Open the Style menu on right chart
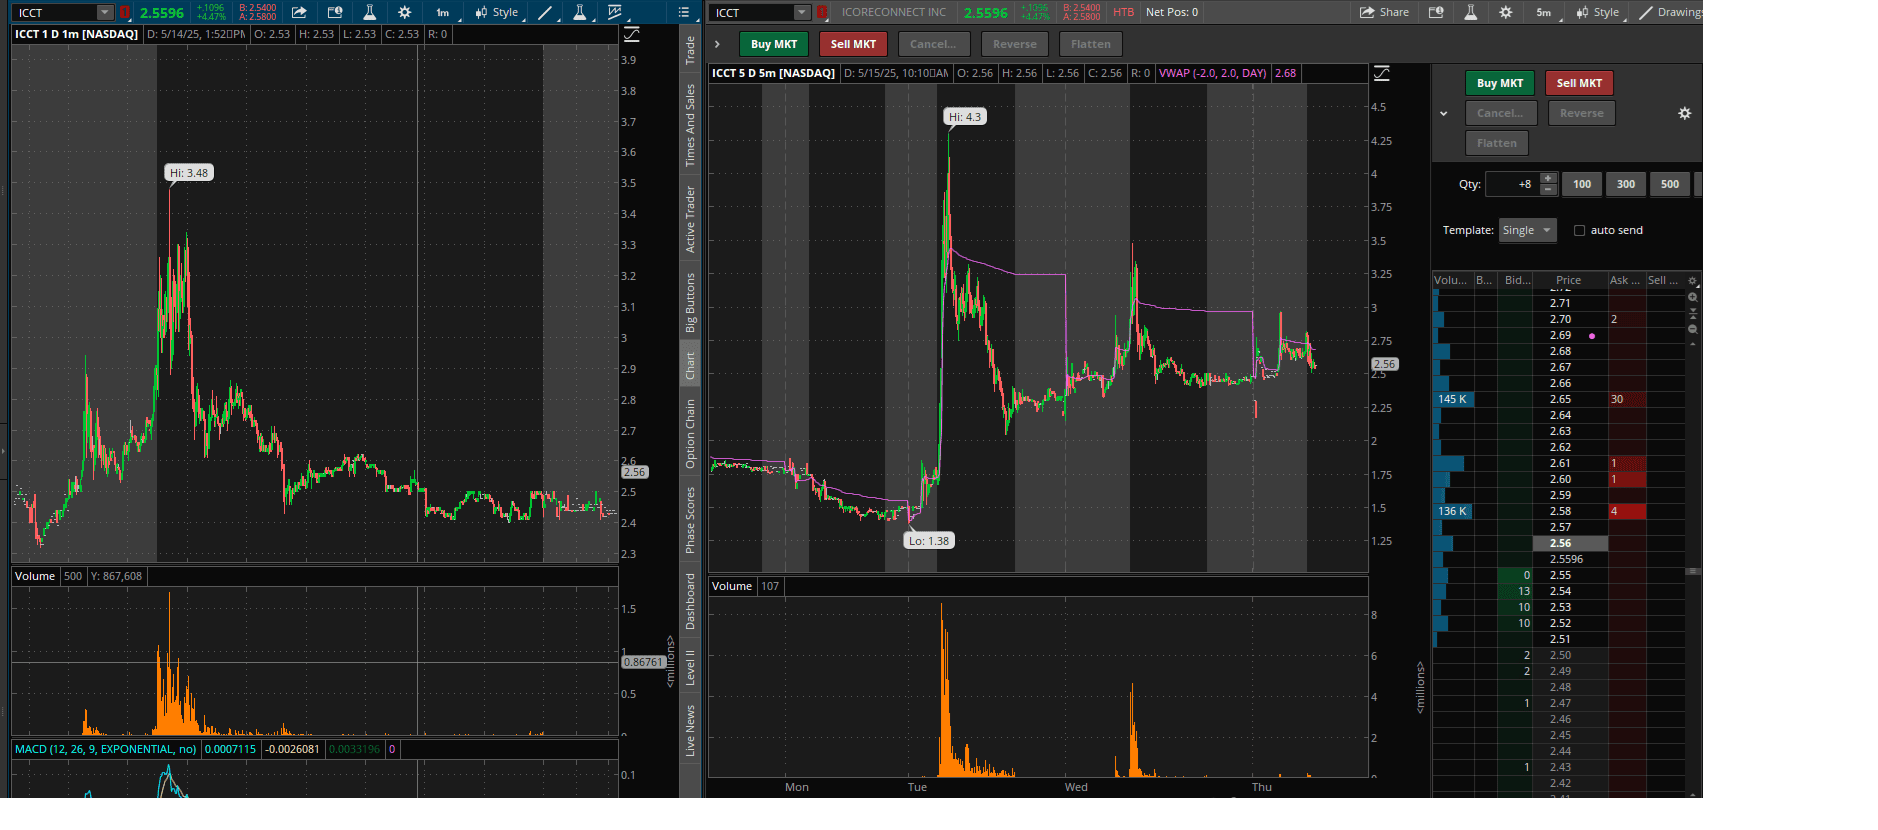 point(1598,12)
